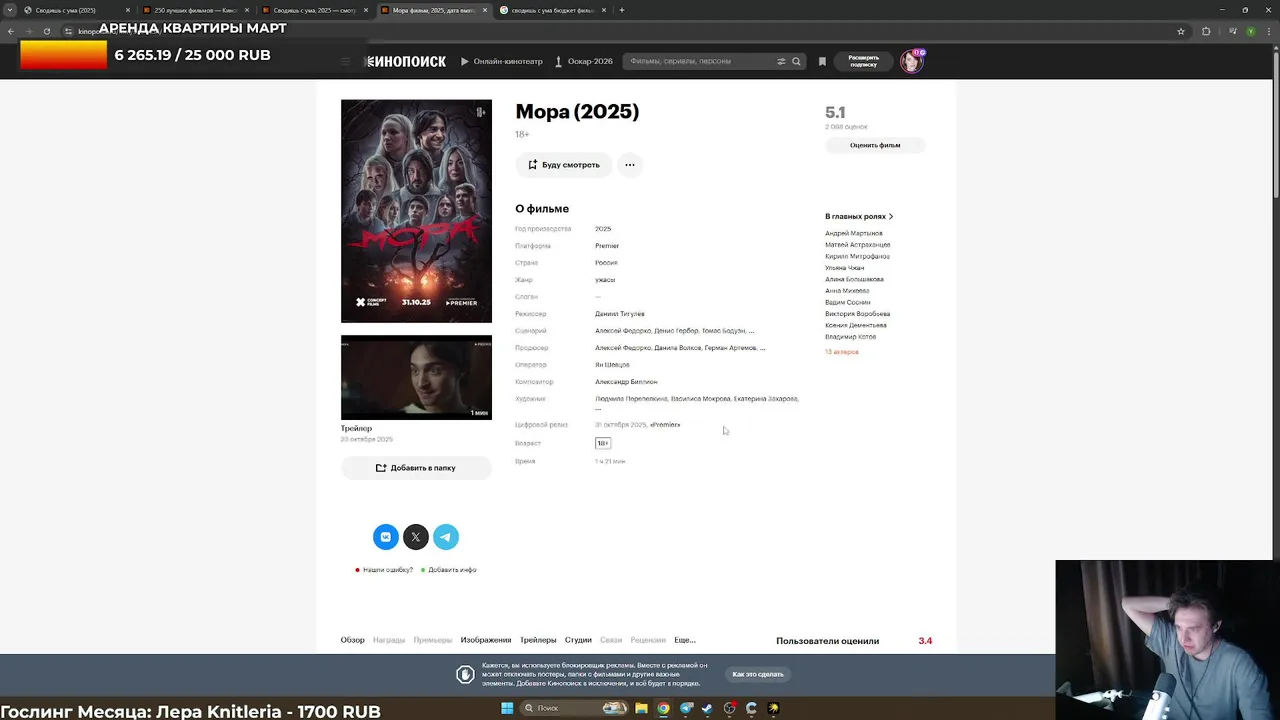Expand the Еще... tab menu
Viewport: 1280px width, 720px height.
point(685,640)
